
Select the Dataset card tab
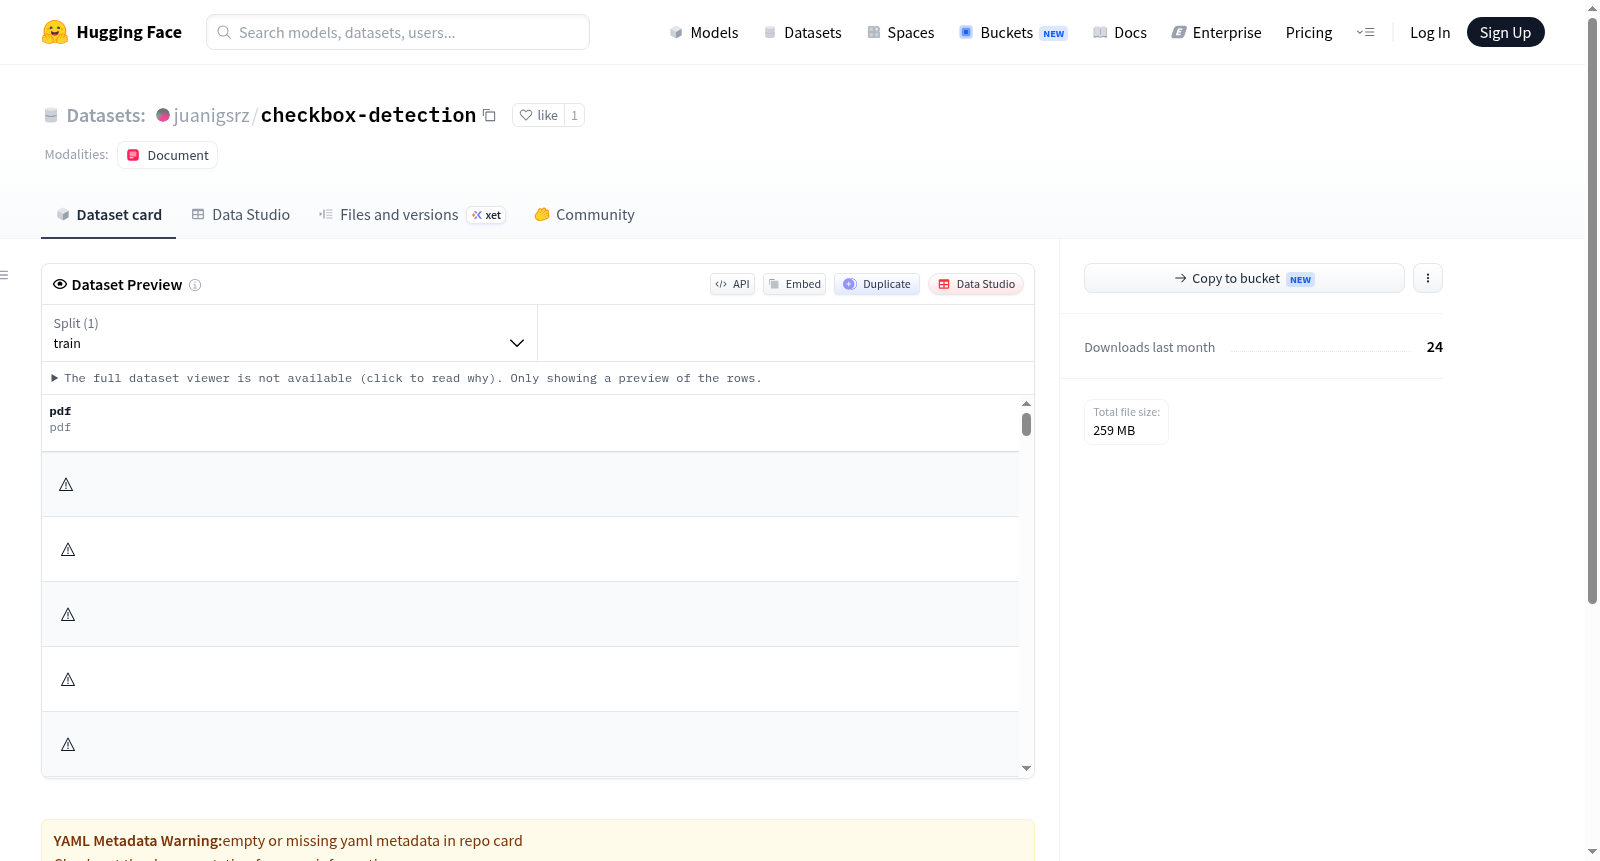[x=109, y=215]
